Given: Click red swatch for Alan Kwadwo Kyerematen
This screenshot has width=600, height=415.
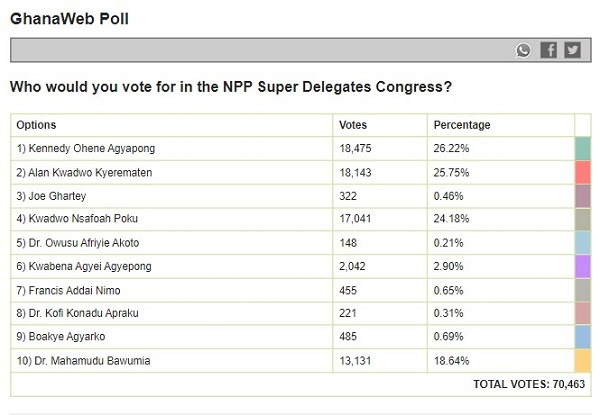Looking at the screenshot, I should 582,172.
